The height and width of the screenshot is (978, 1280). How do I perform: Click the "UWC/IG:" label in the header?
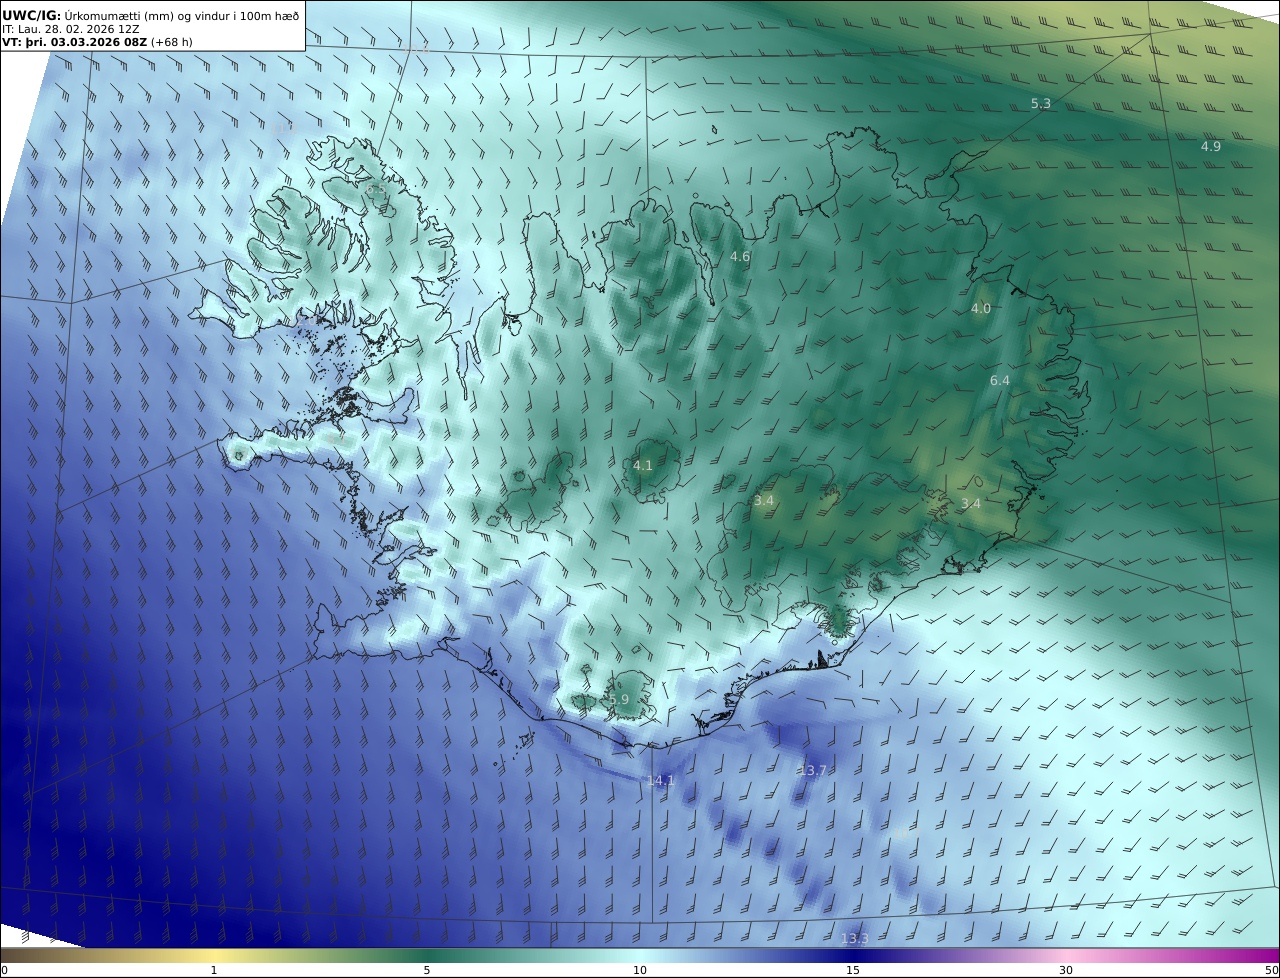[31, 15]
